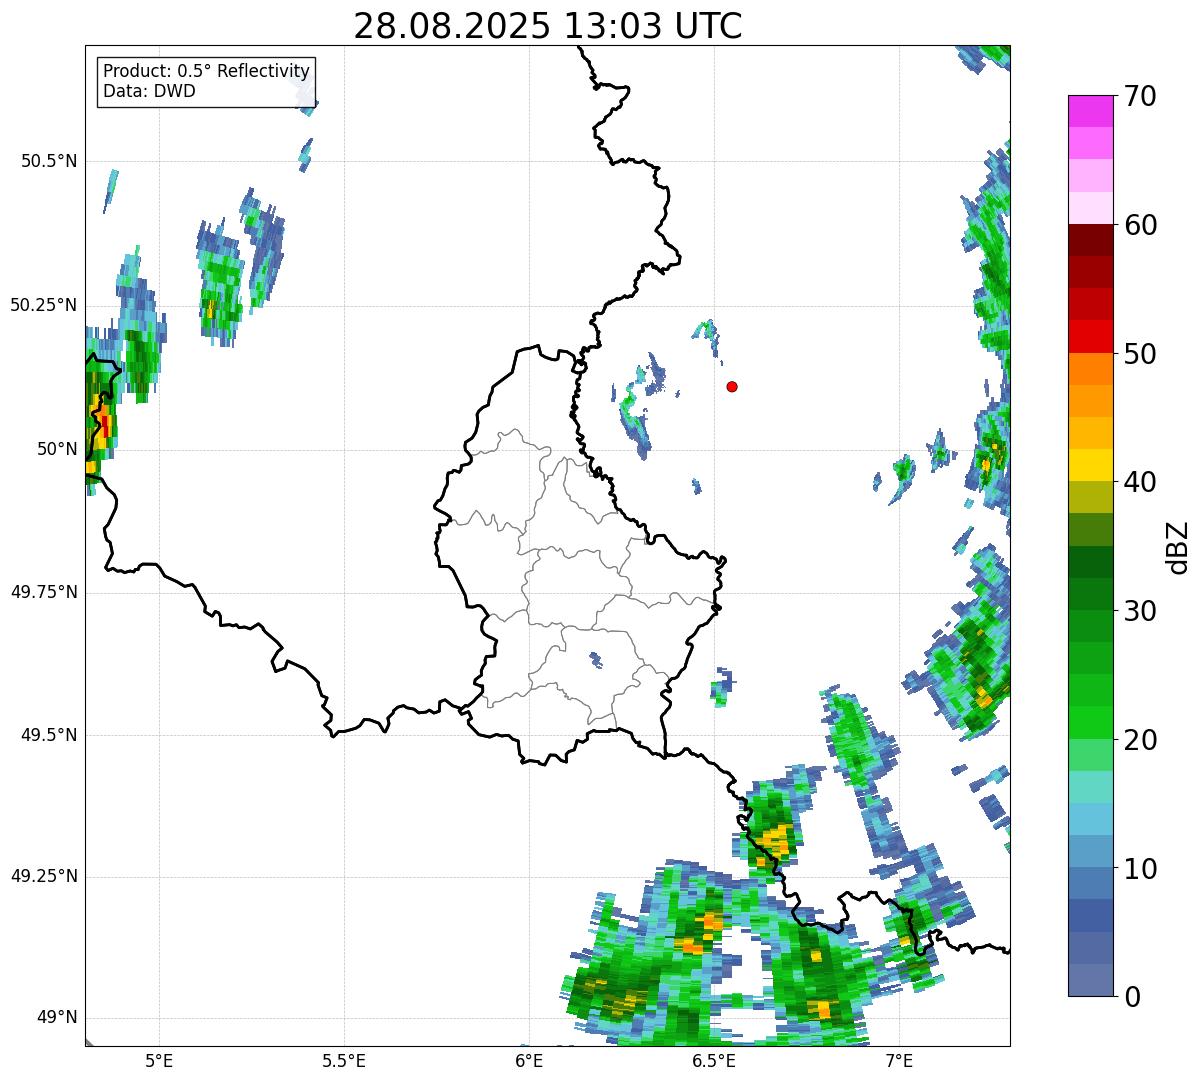This screenshot has width=1202, height=1081.
Task: Click the dBZ colorbar axis label
Action: pos(1179,547)
